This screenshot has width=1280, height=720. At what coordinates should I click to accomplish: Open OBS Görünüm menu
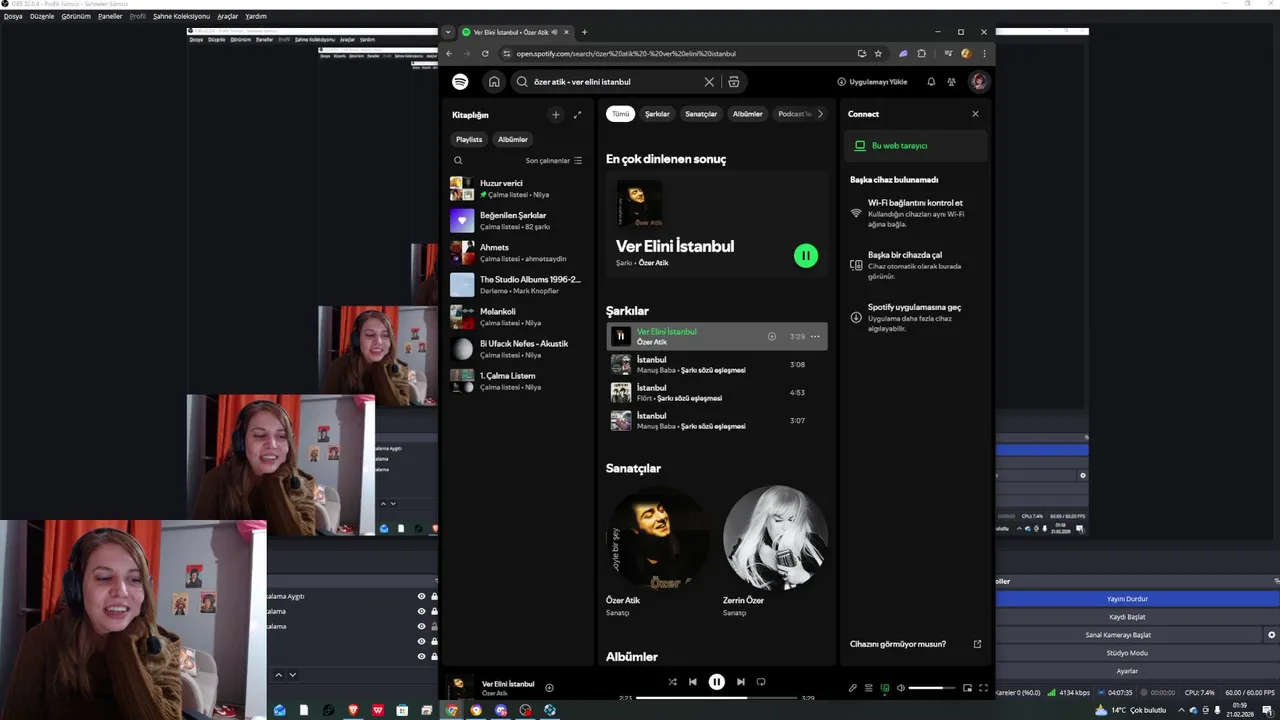coord(76,16)
